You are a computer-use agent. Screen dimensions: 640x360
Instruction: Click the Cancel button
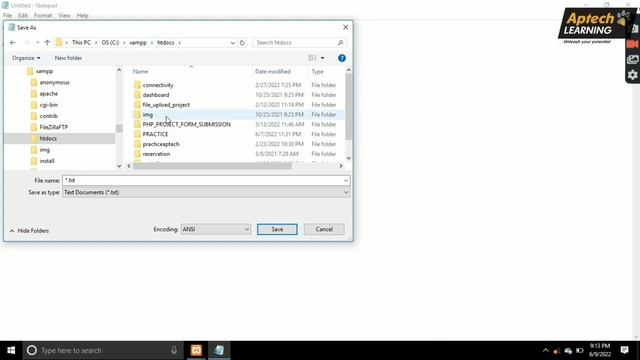click(324, 229)
